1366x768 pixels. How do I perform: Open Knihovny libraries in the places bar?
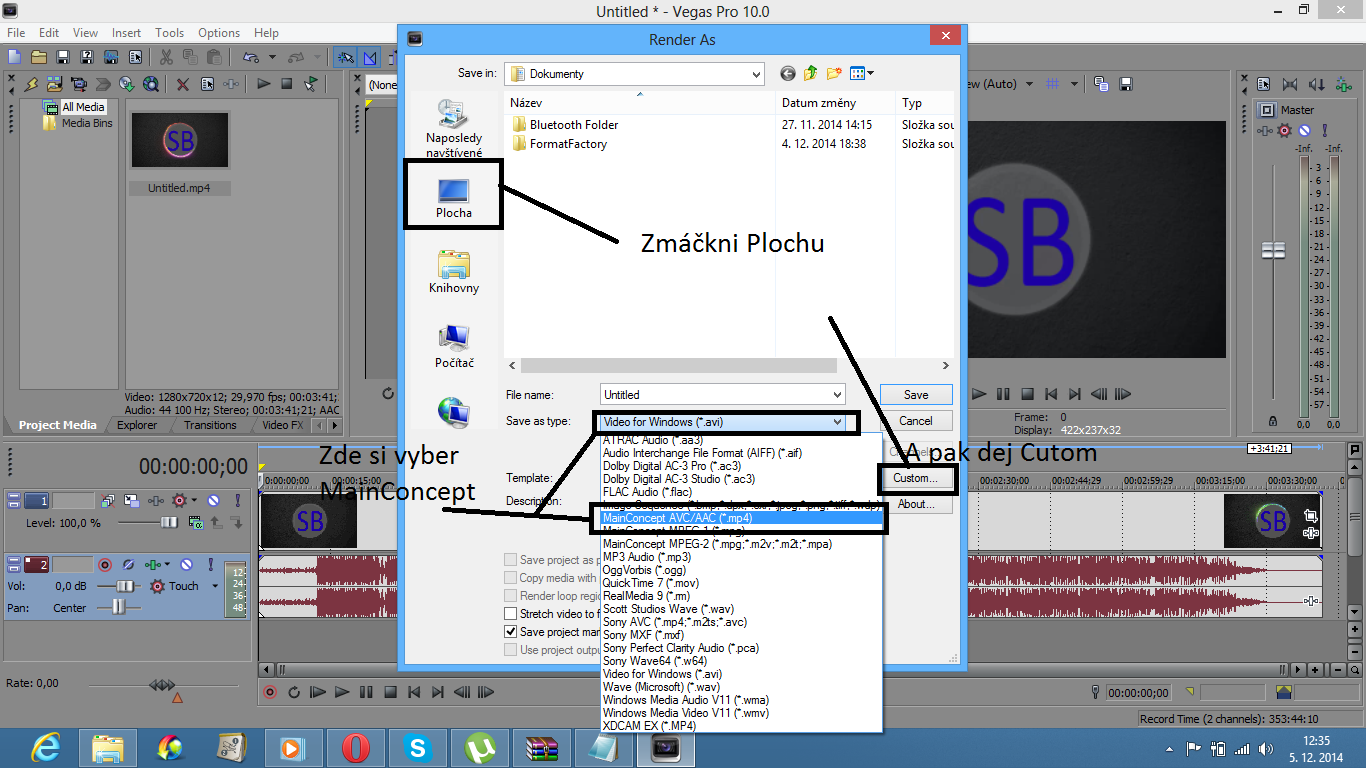[x=453, y=272]
